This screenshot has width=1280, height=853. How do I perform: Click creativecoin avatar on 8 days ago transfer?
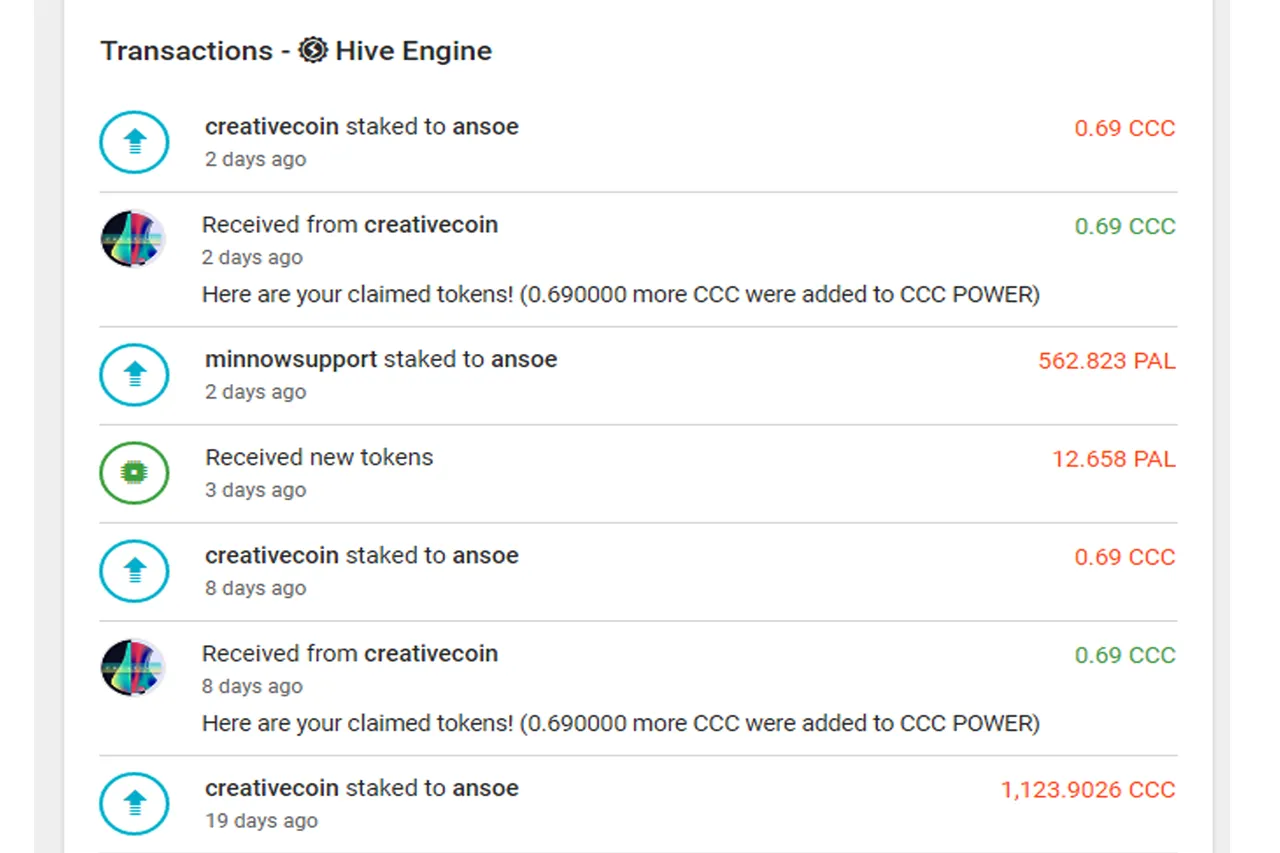(133, 668)
